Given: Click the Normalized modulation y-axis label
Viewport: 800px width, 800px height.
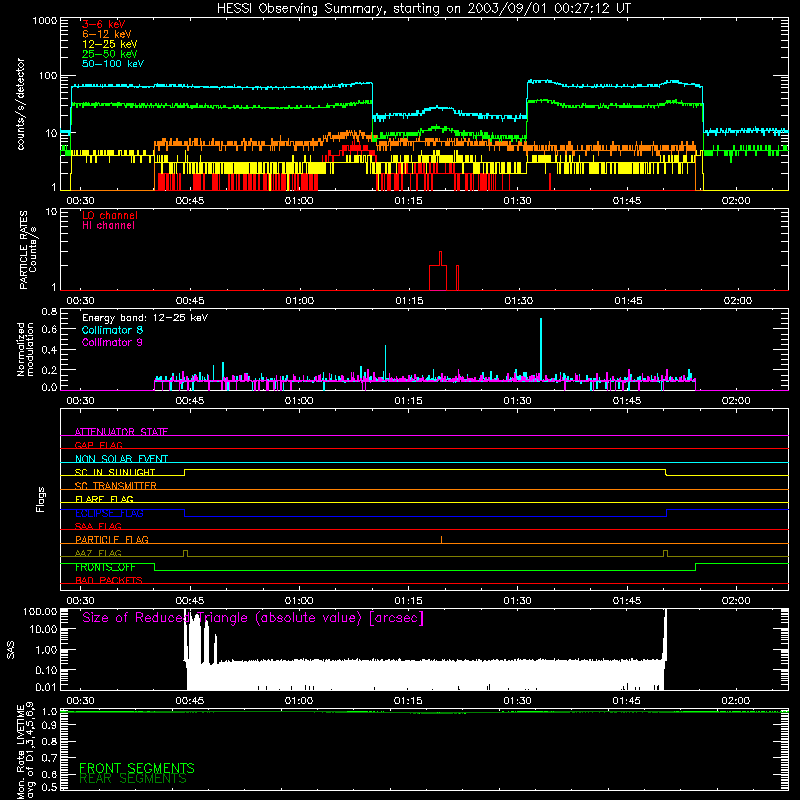Looking at the screenshot, I should (x=25, y=349).
